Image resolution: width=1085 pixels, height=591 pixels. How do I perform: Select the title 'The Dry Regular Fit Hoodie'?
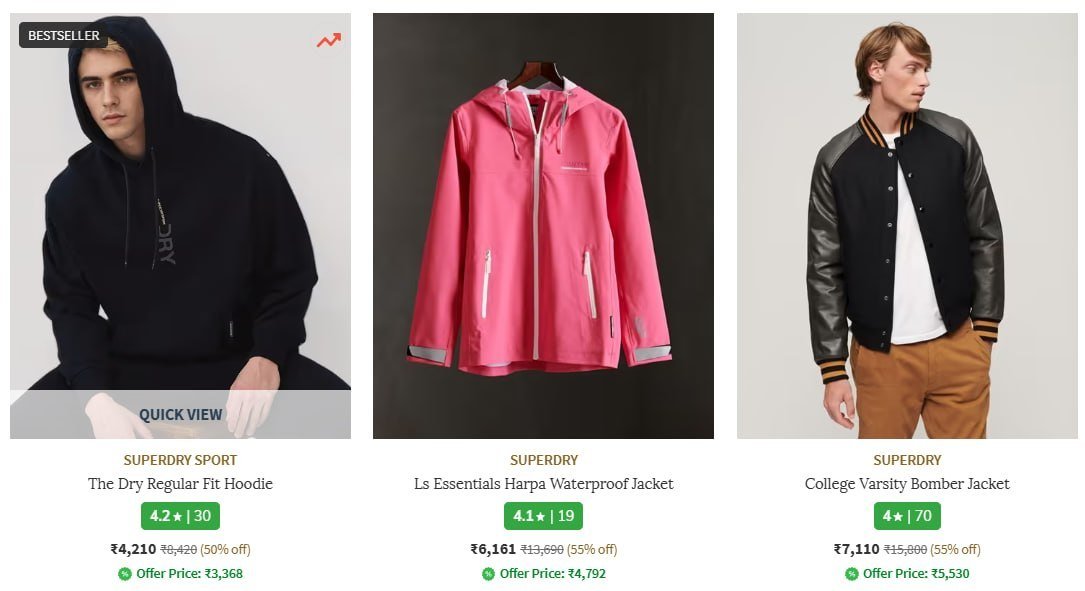coord(181,484)
